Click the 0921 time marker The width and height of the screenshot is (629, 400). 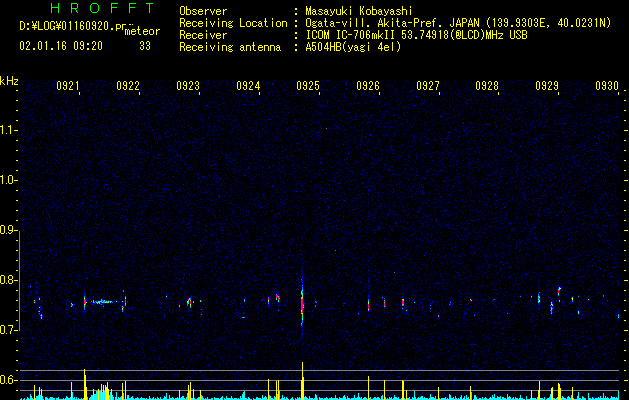[x=67, y=85]
